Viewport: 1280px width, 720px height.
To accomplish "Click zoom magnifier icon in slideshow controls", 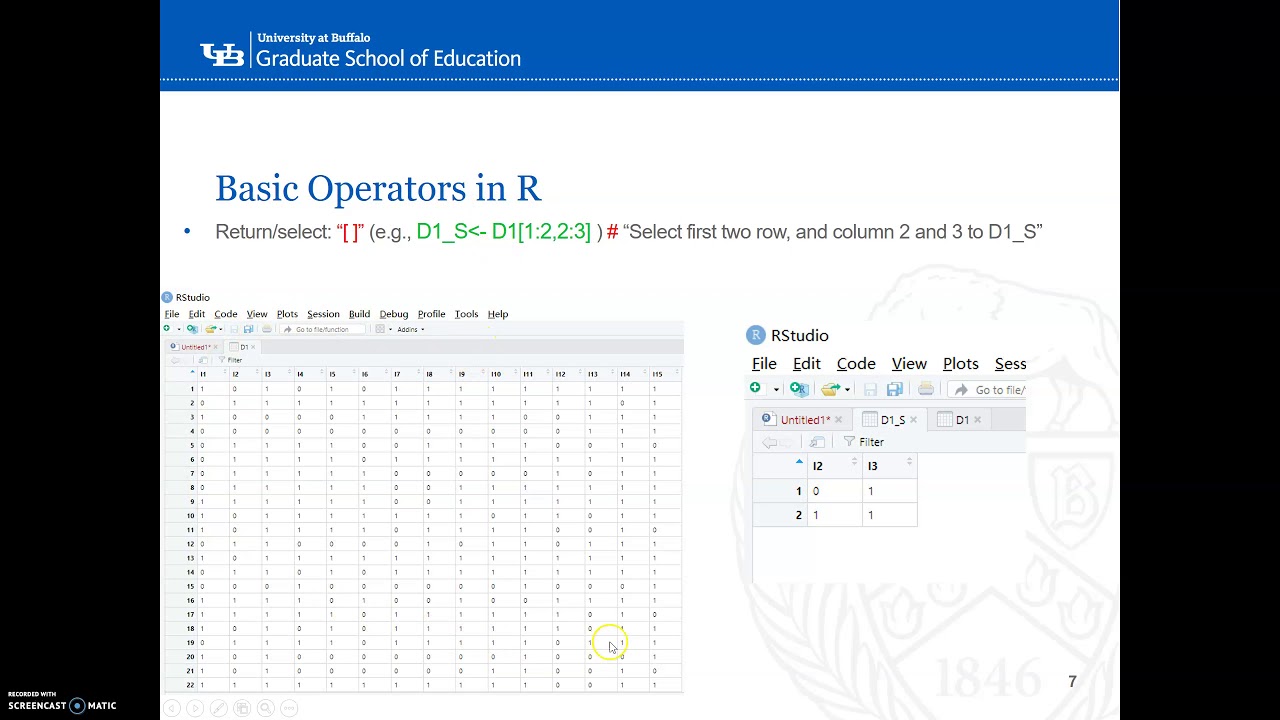I will (x=266, y=708).
